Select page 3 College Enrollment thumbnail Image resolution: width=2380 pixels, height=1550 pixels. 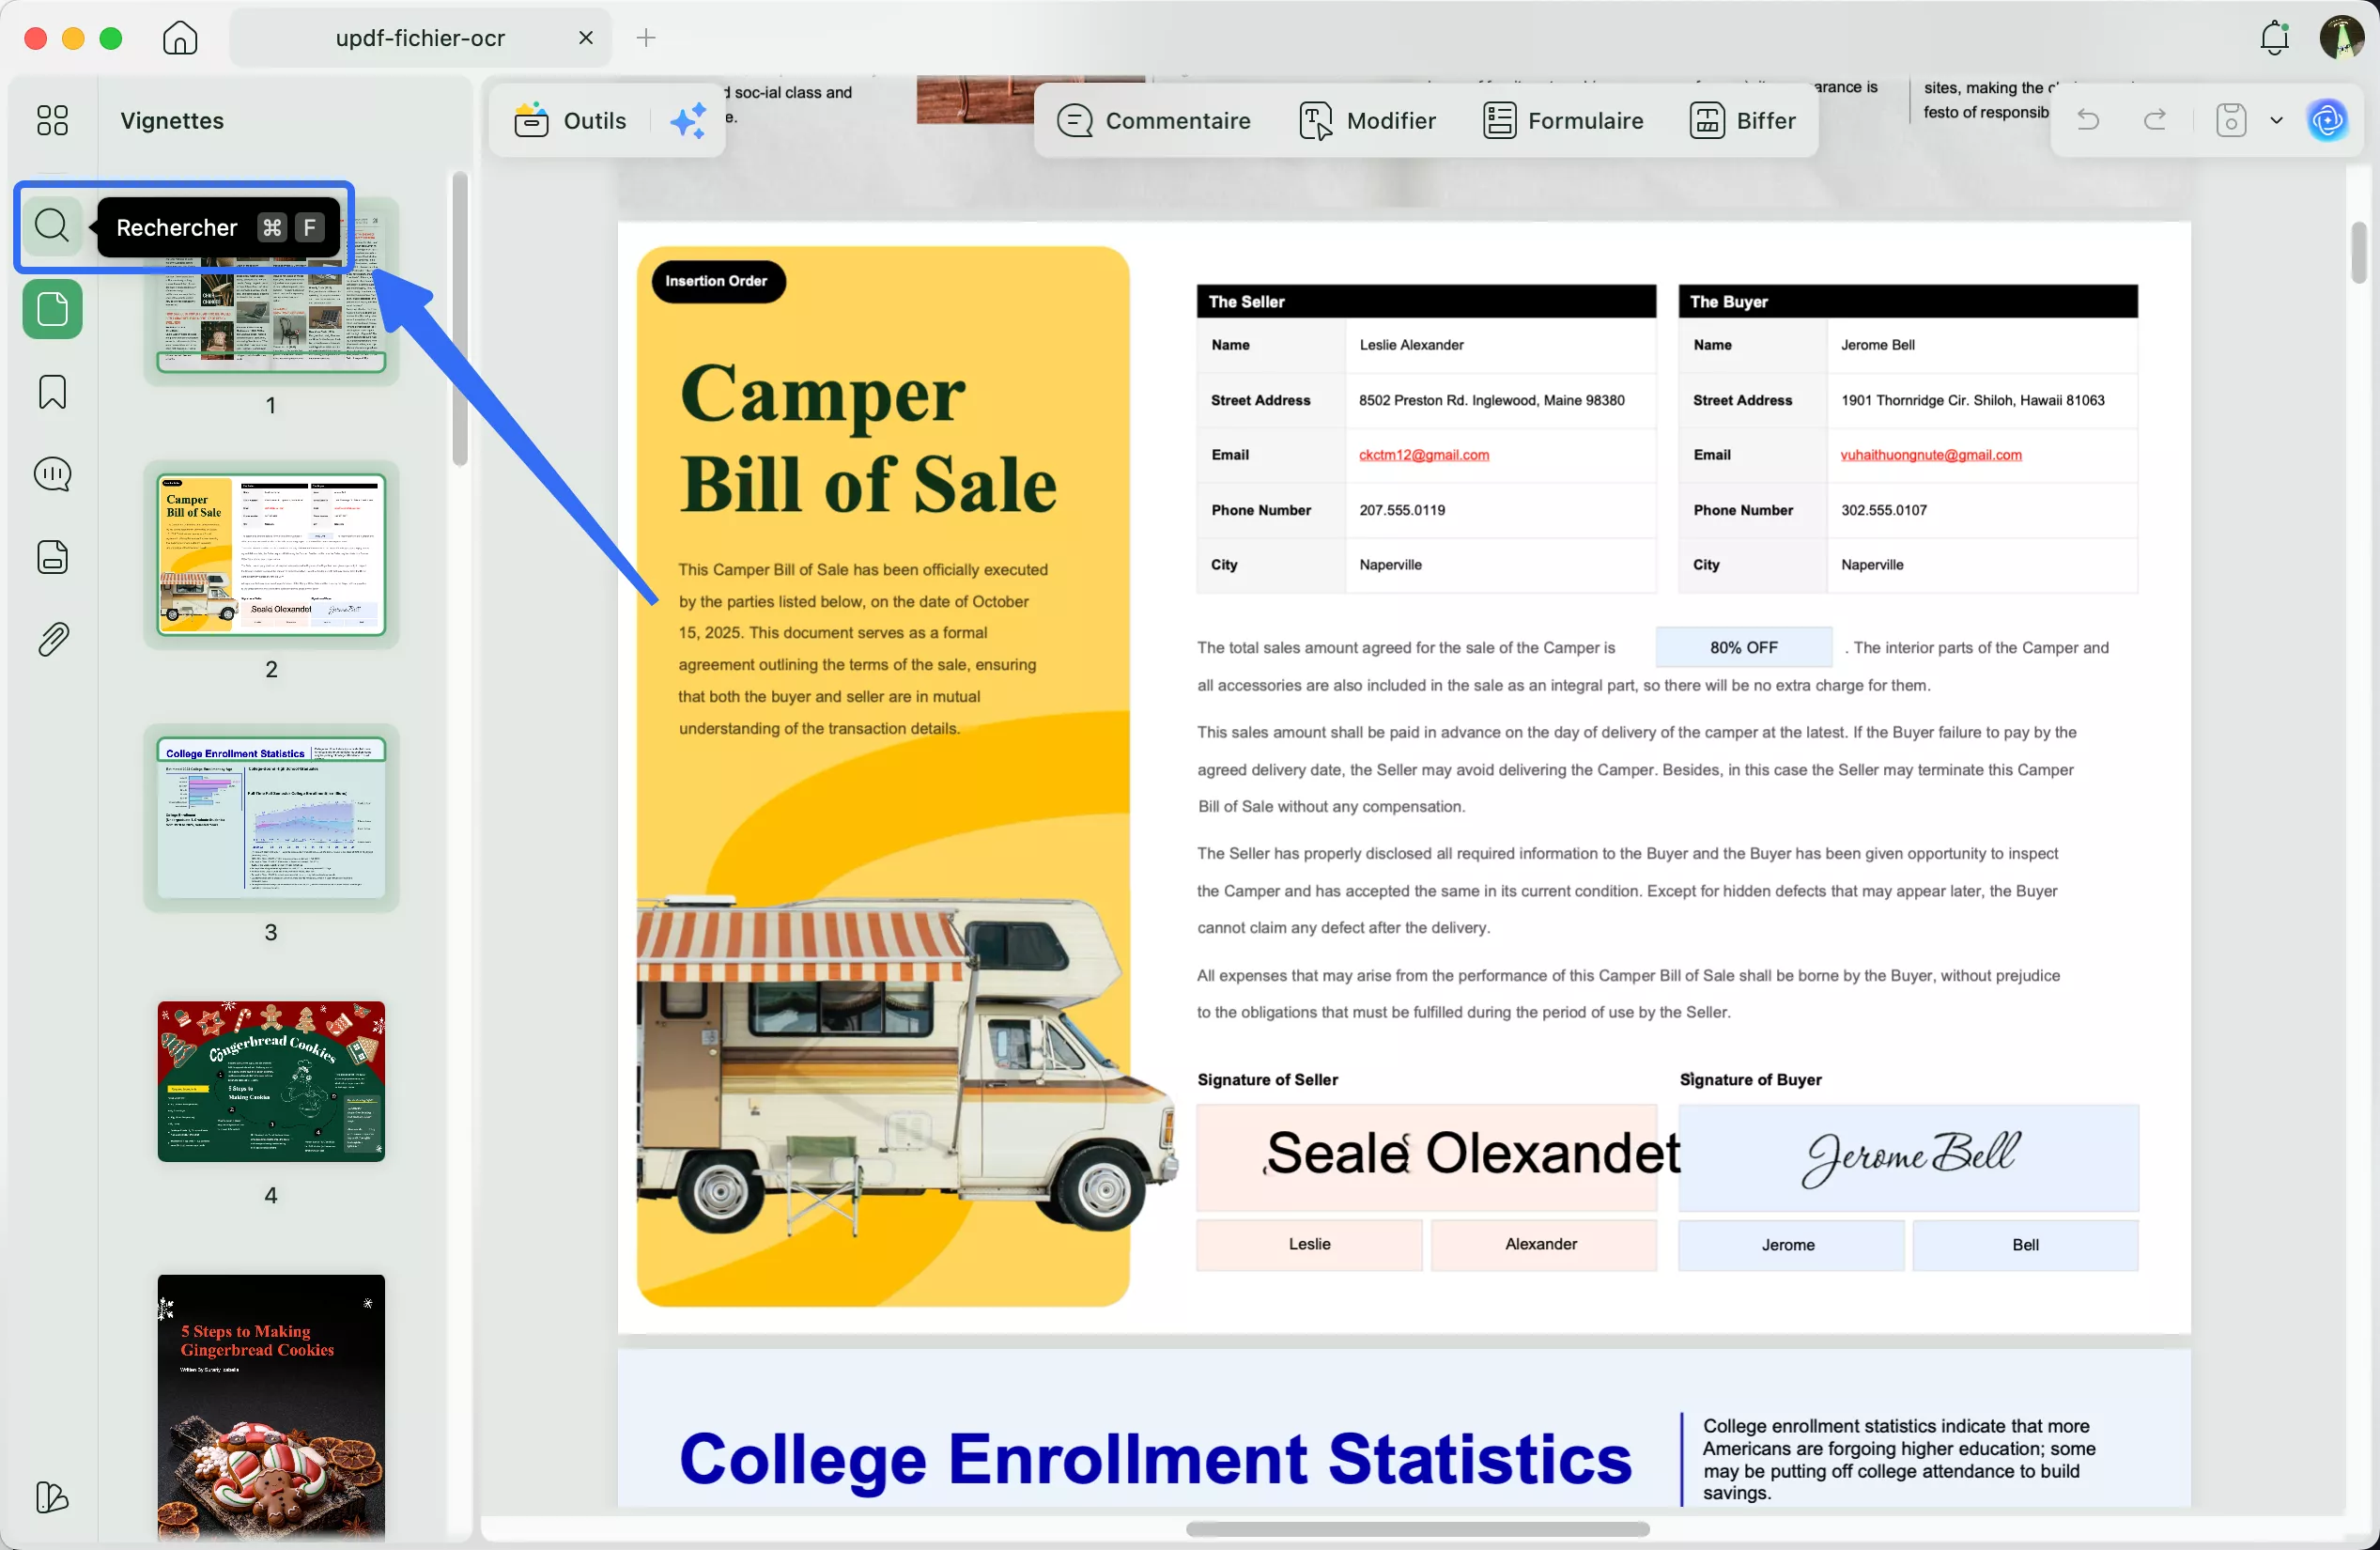click(271, 818)
